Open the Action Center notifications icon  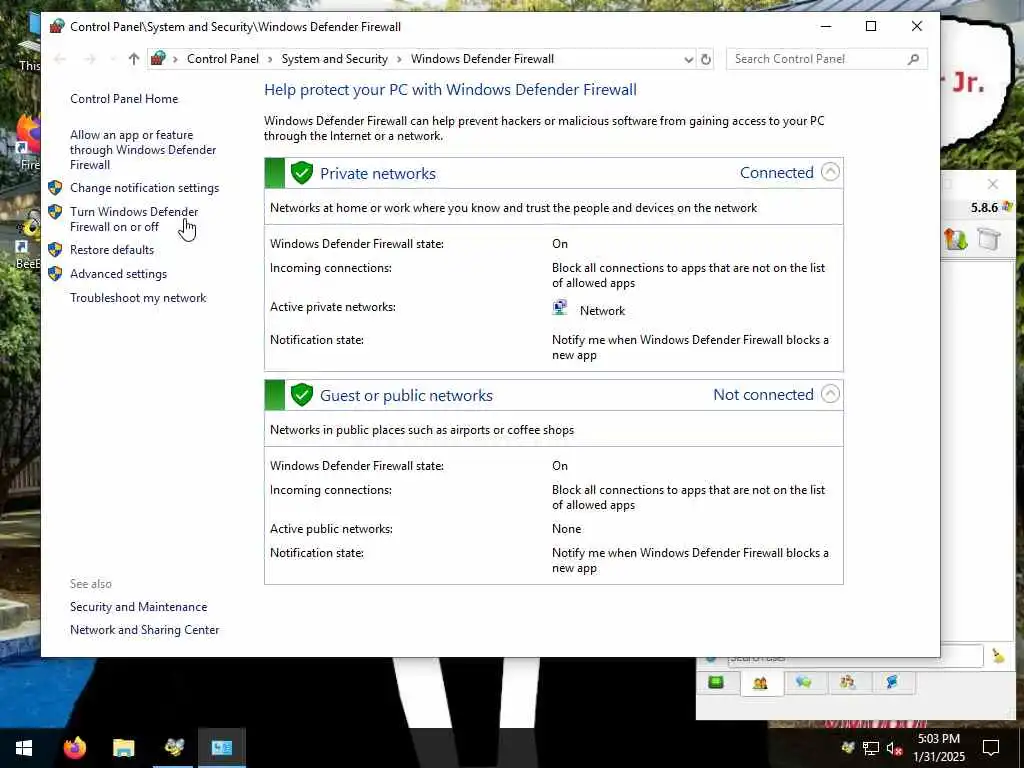pos(991,748)
